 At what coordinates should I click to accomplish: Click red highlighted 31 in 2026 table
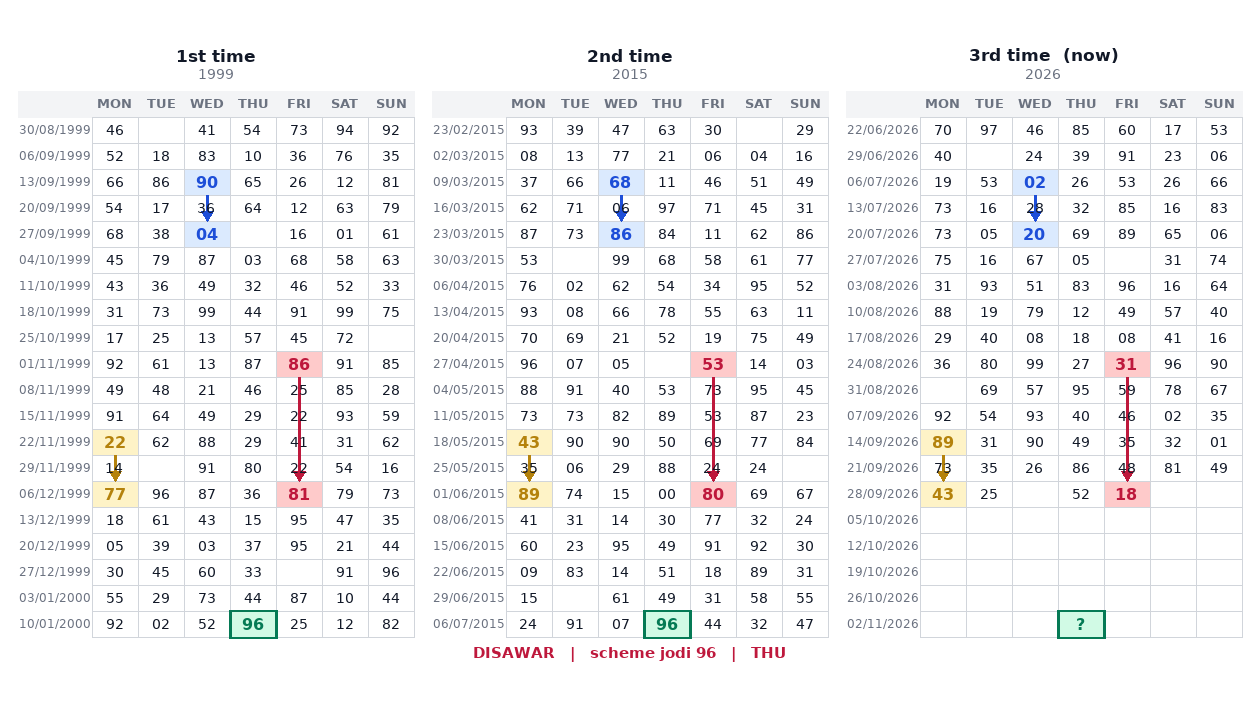click(1127, 364)
